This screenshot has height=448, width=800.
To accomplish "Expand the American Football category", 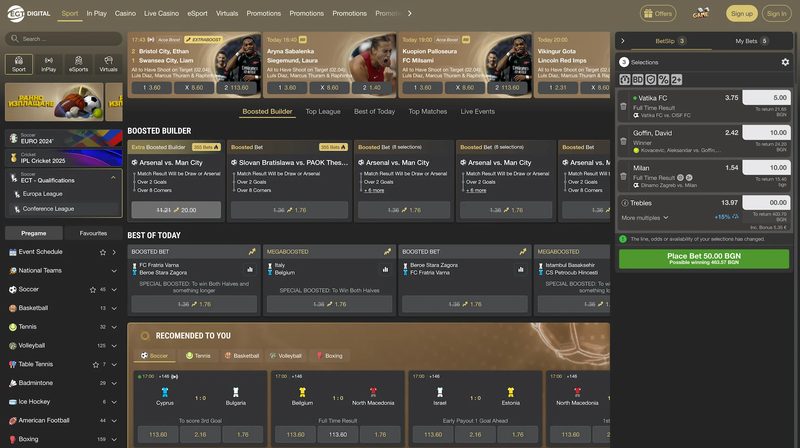I will click(x=114, y=420).
